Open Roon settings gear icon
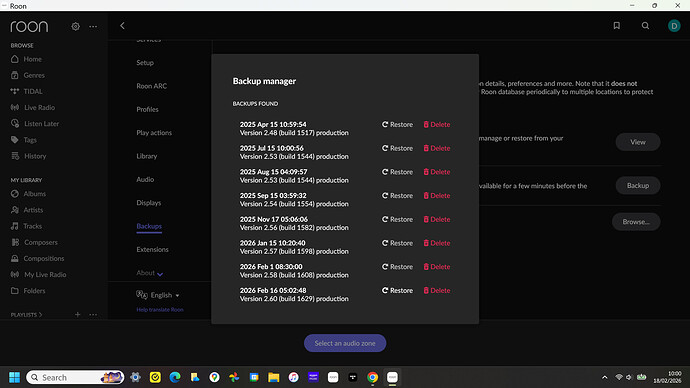The height and width of the screenshot is (388, 690). click(x=76, y=26)
